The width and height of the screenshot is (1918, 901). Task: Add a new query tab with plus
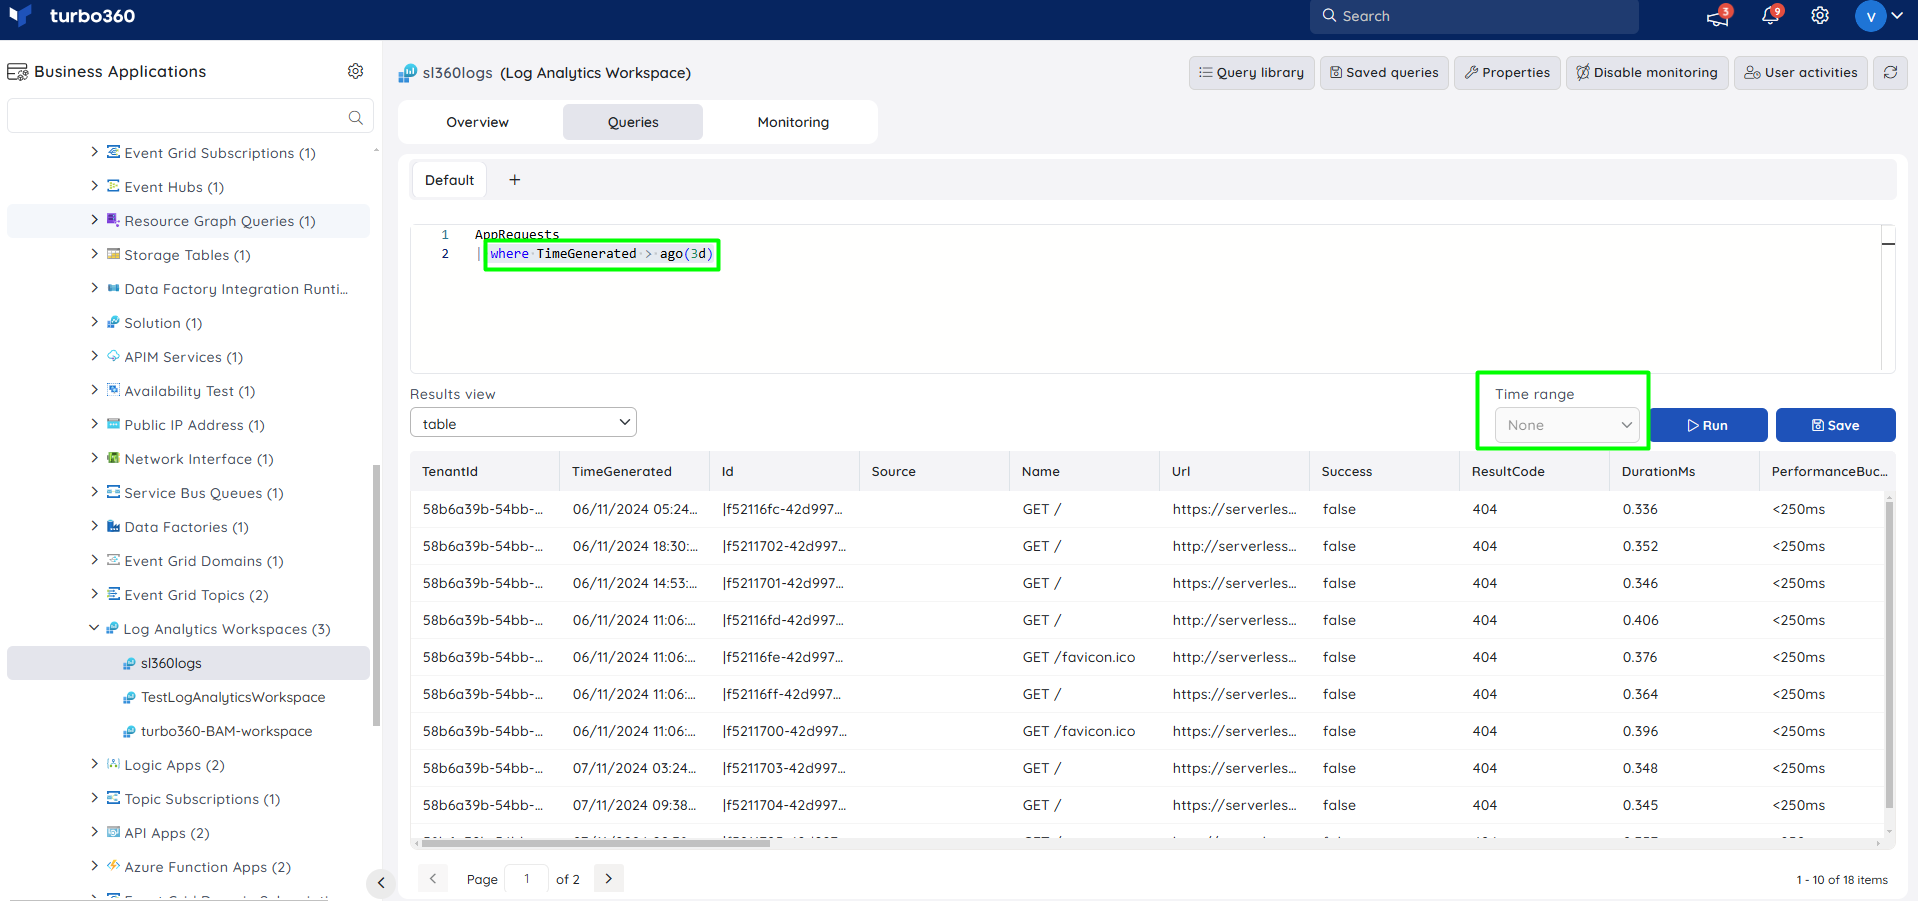point(514,180)
